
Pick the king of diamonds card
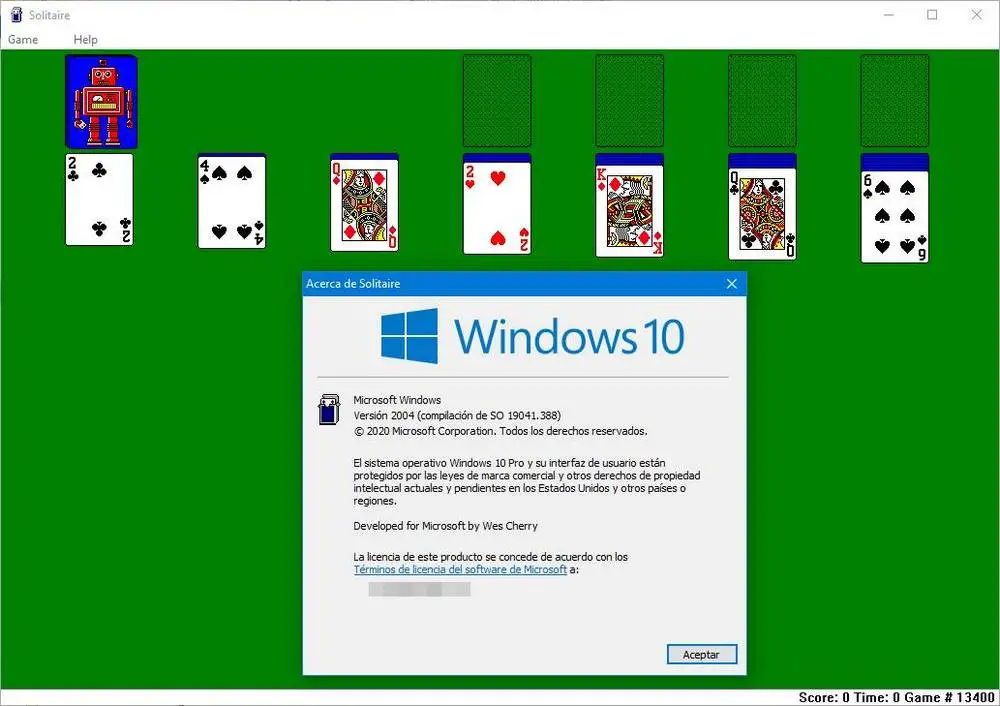tap(629, 212)
